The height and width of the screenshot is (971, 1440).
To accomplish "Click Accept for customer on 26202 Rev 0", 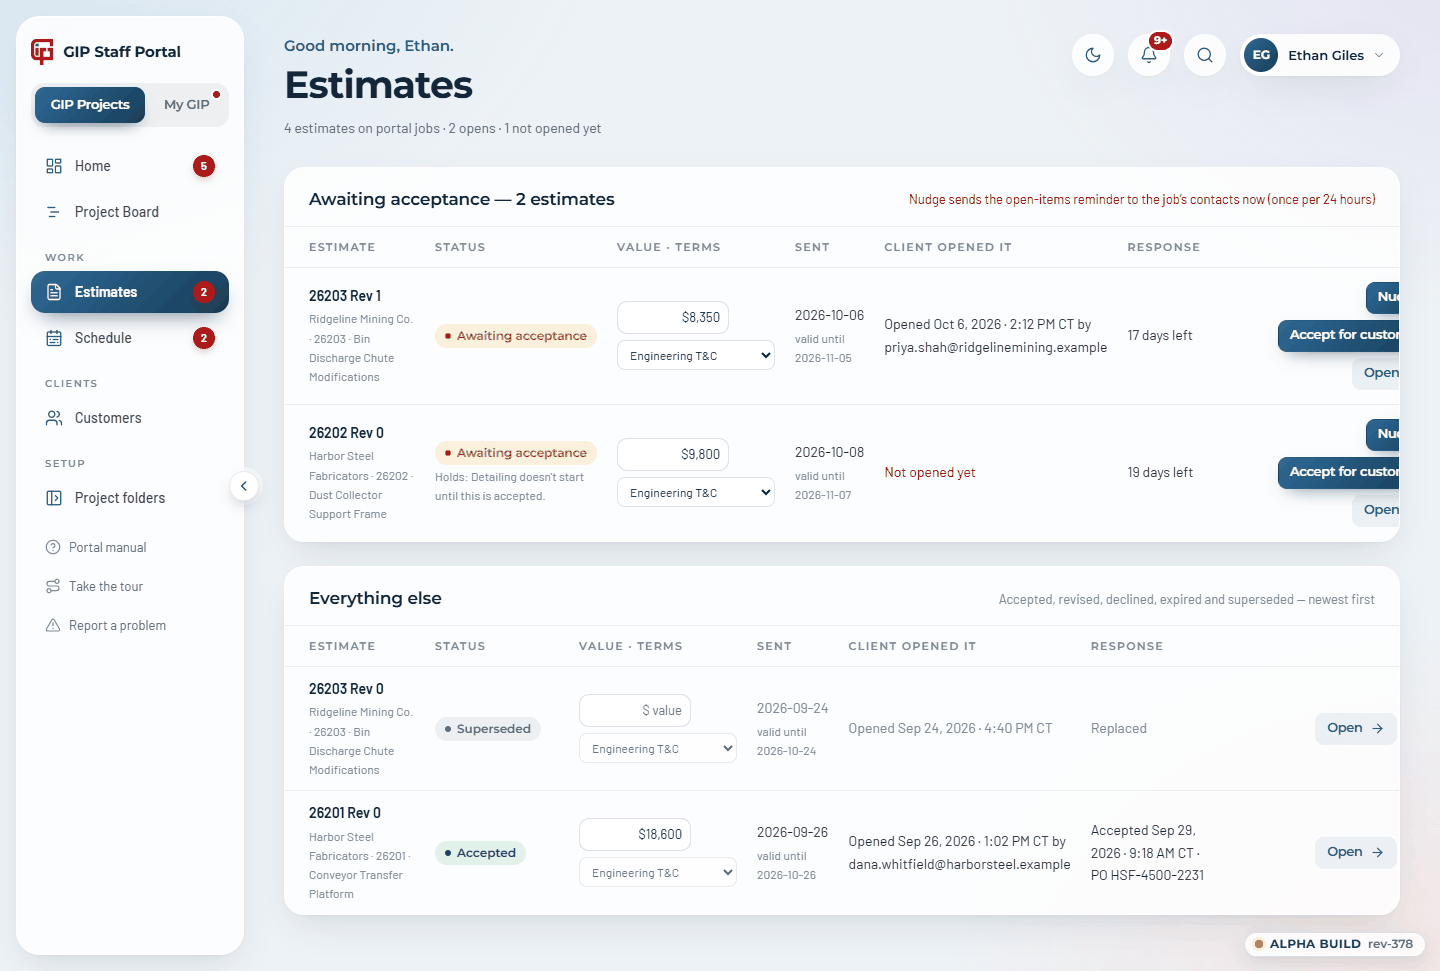I will coord(1339,472).
